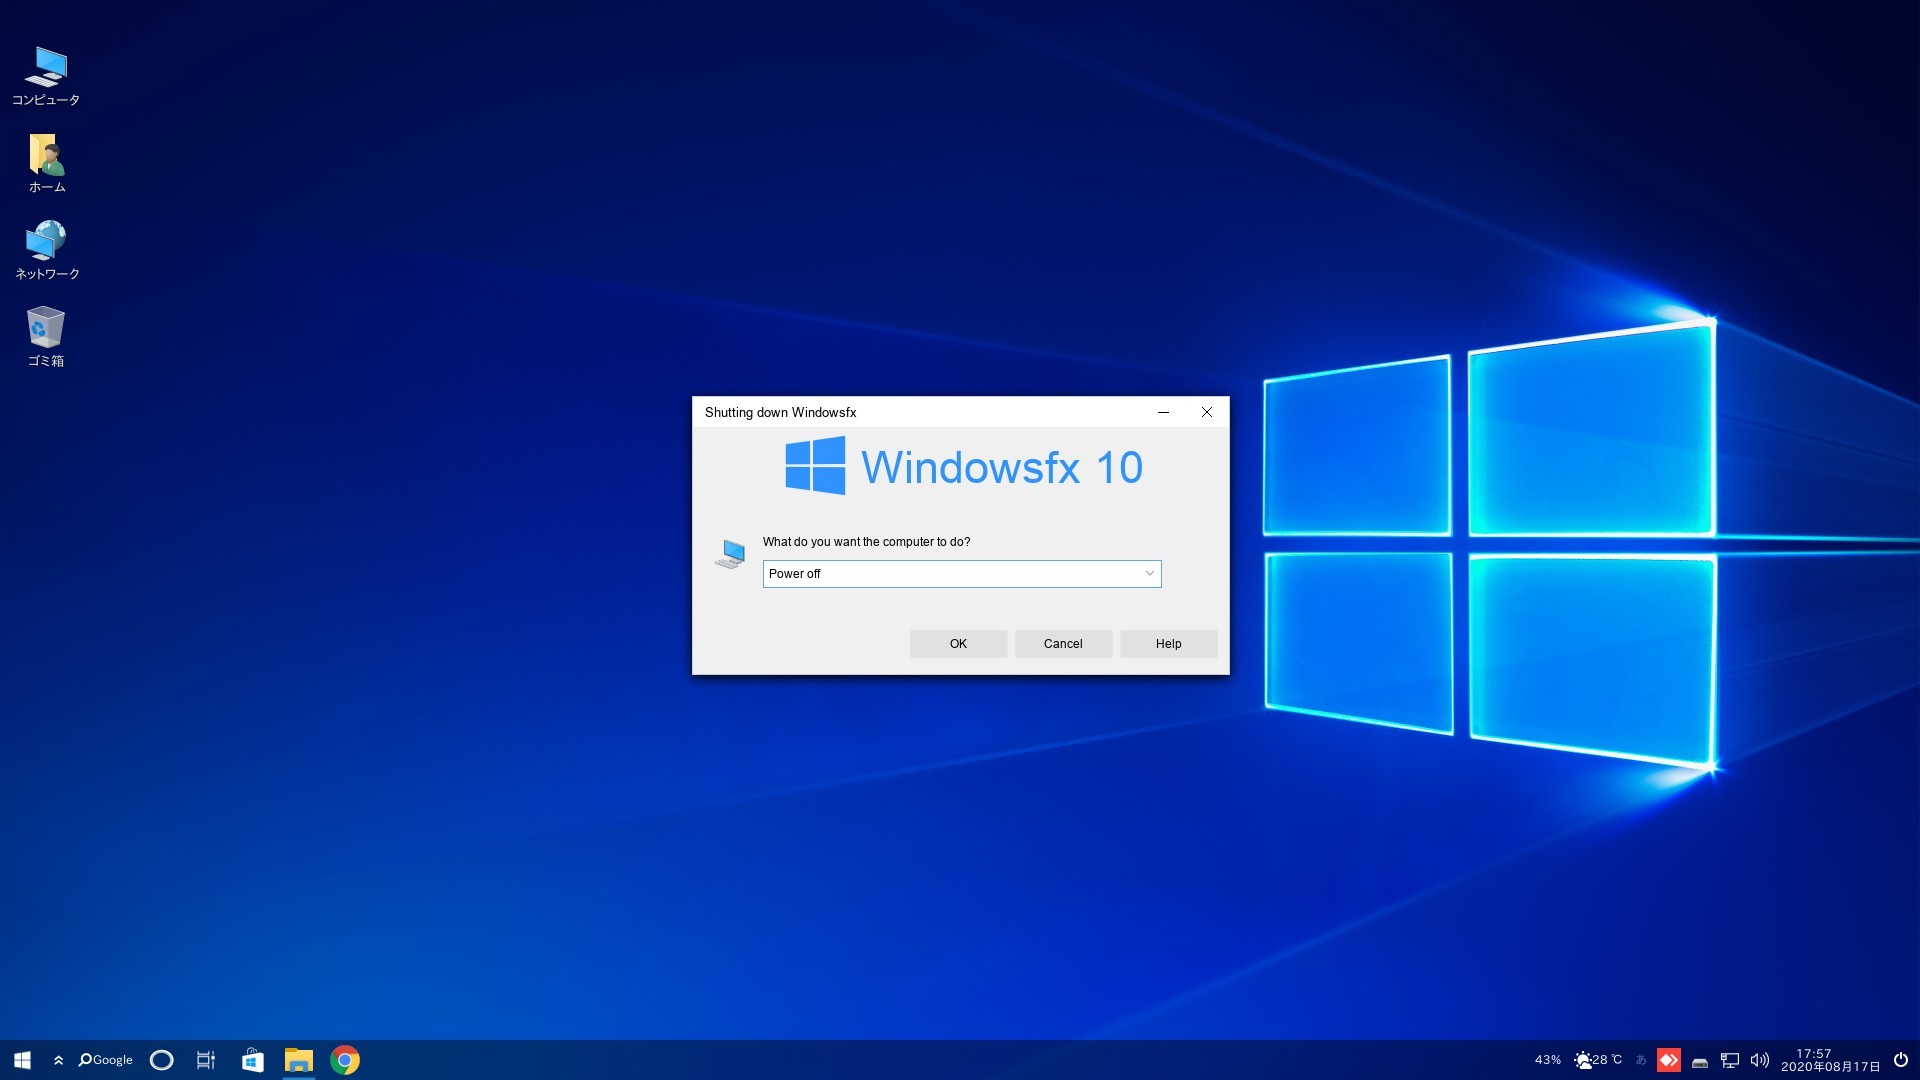The width and height of the screenshot is (1920, 1080).
Task: Open the 28 ℃ weather applet
Action: click(x=1598, y=1060)
